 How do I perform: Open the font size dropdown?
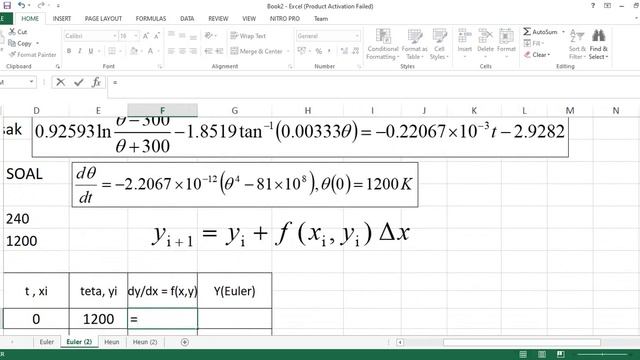[136, 36]
